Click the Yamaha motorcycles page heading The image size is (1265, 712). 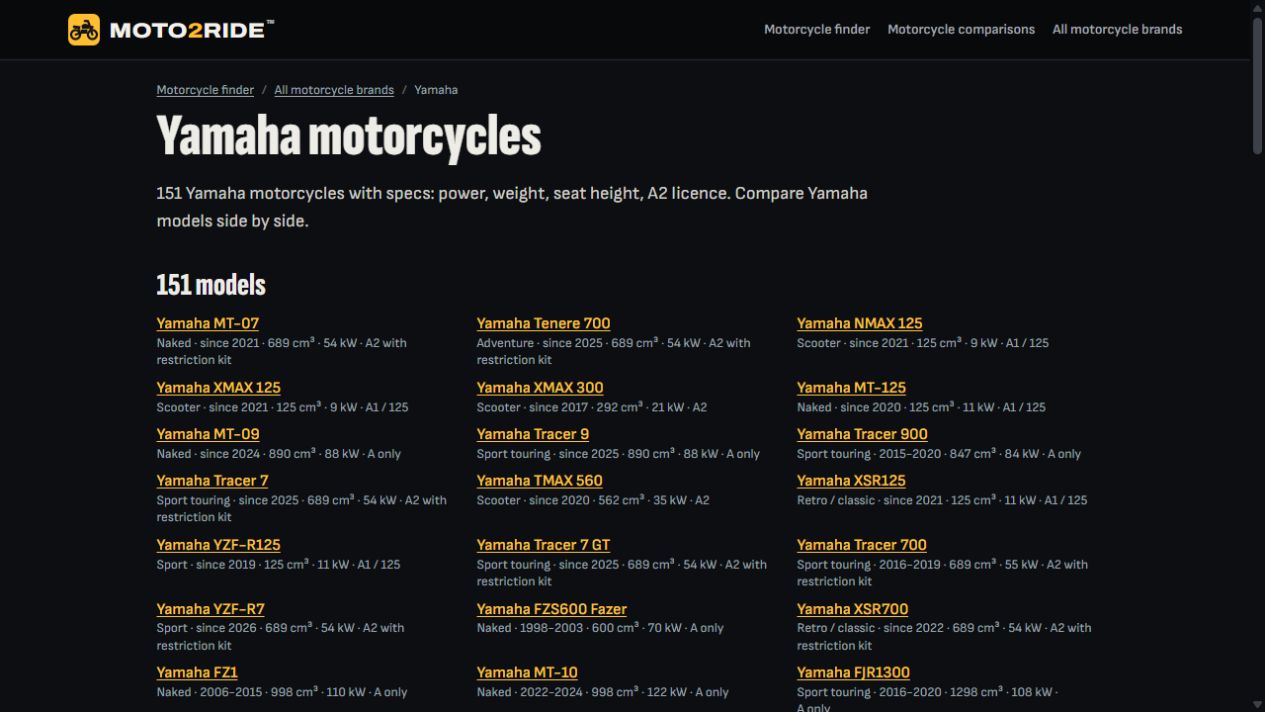[348, 137]
